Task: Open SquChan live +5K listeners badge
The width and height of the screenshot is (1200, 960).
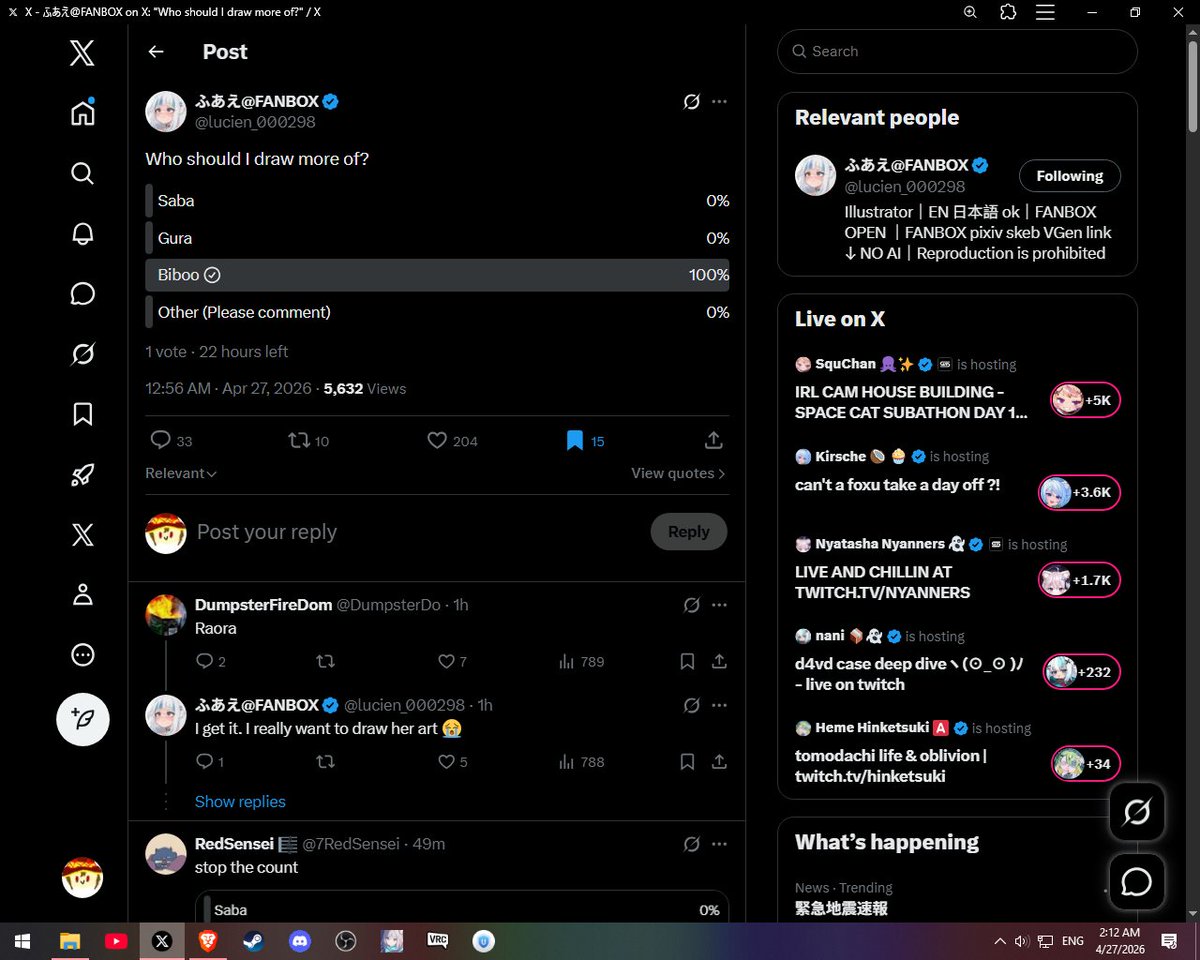Action: click(x=1085, y=400)
